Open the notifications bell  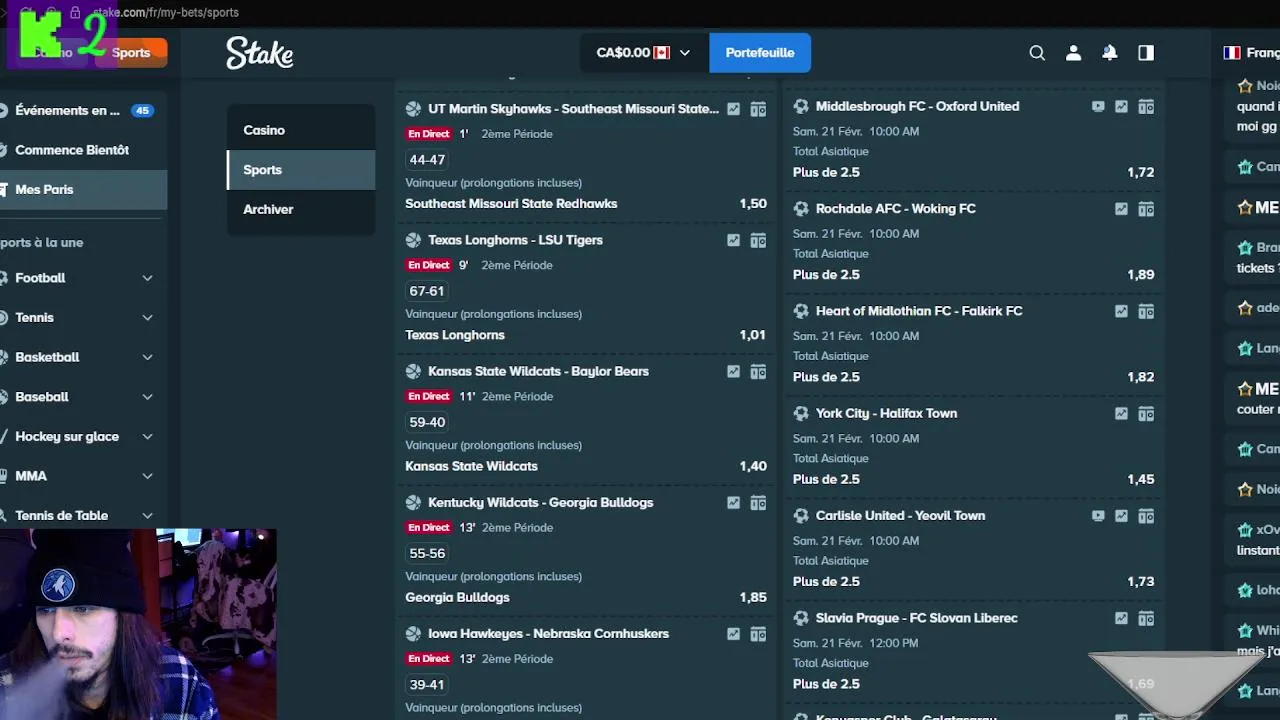(1110, 53)
